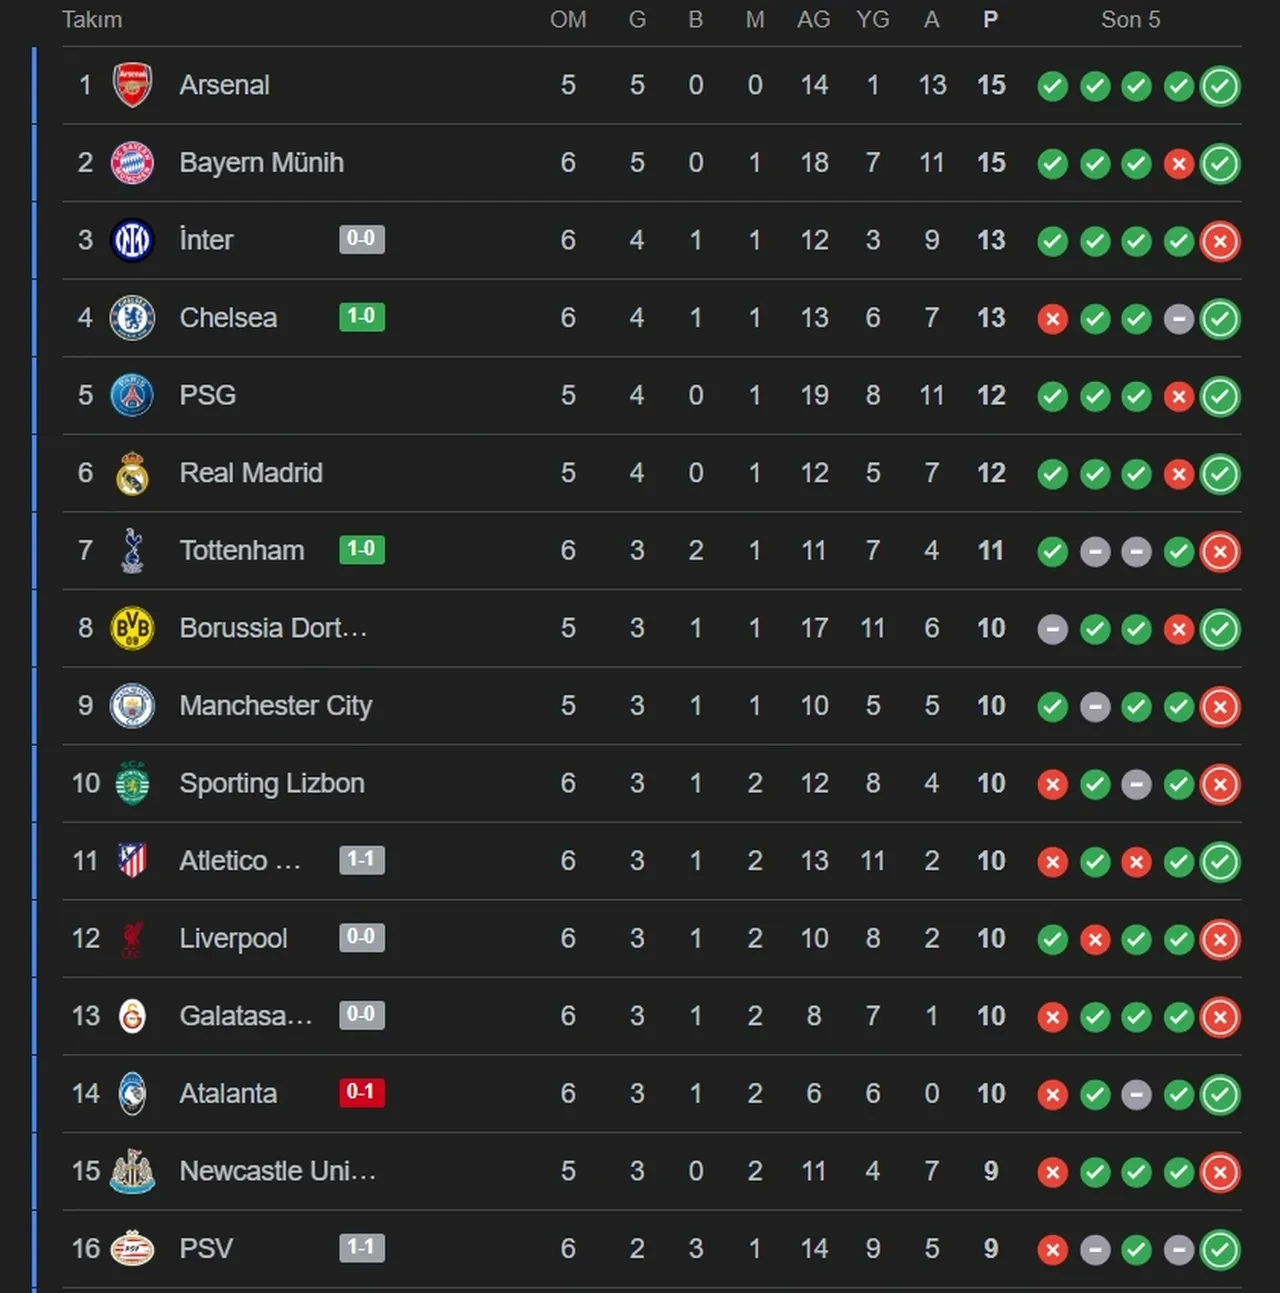Click the Chelsea club crest
This screenshot has height=1293, width=1280.
click(x=132, y=318)
